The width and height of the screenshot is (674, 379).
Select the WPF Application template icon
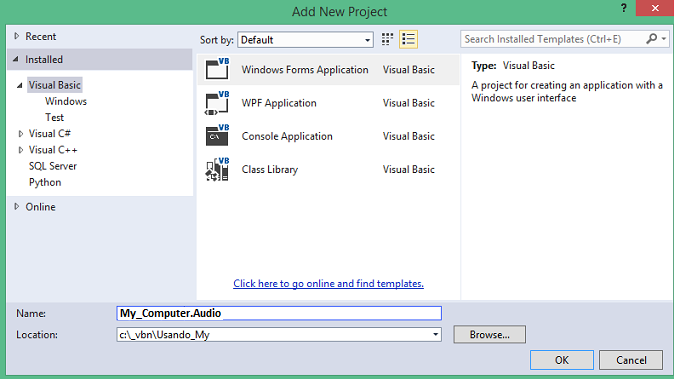(x=217, y=103)
